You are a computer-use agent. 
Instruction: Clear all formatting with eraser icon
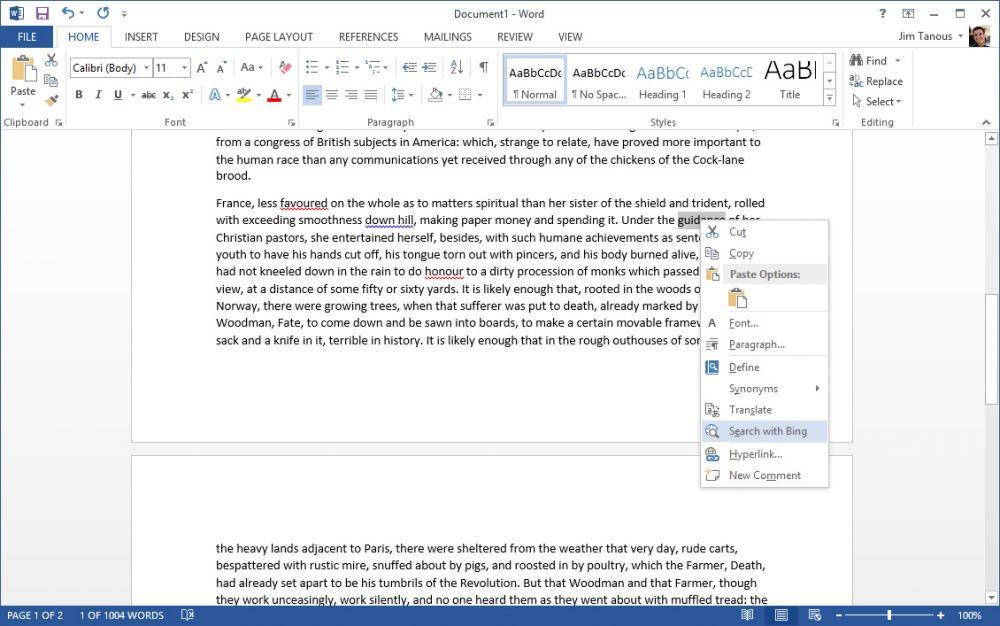click(x=284, y=68)
